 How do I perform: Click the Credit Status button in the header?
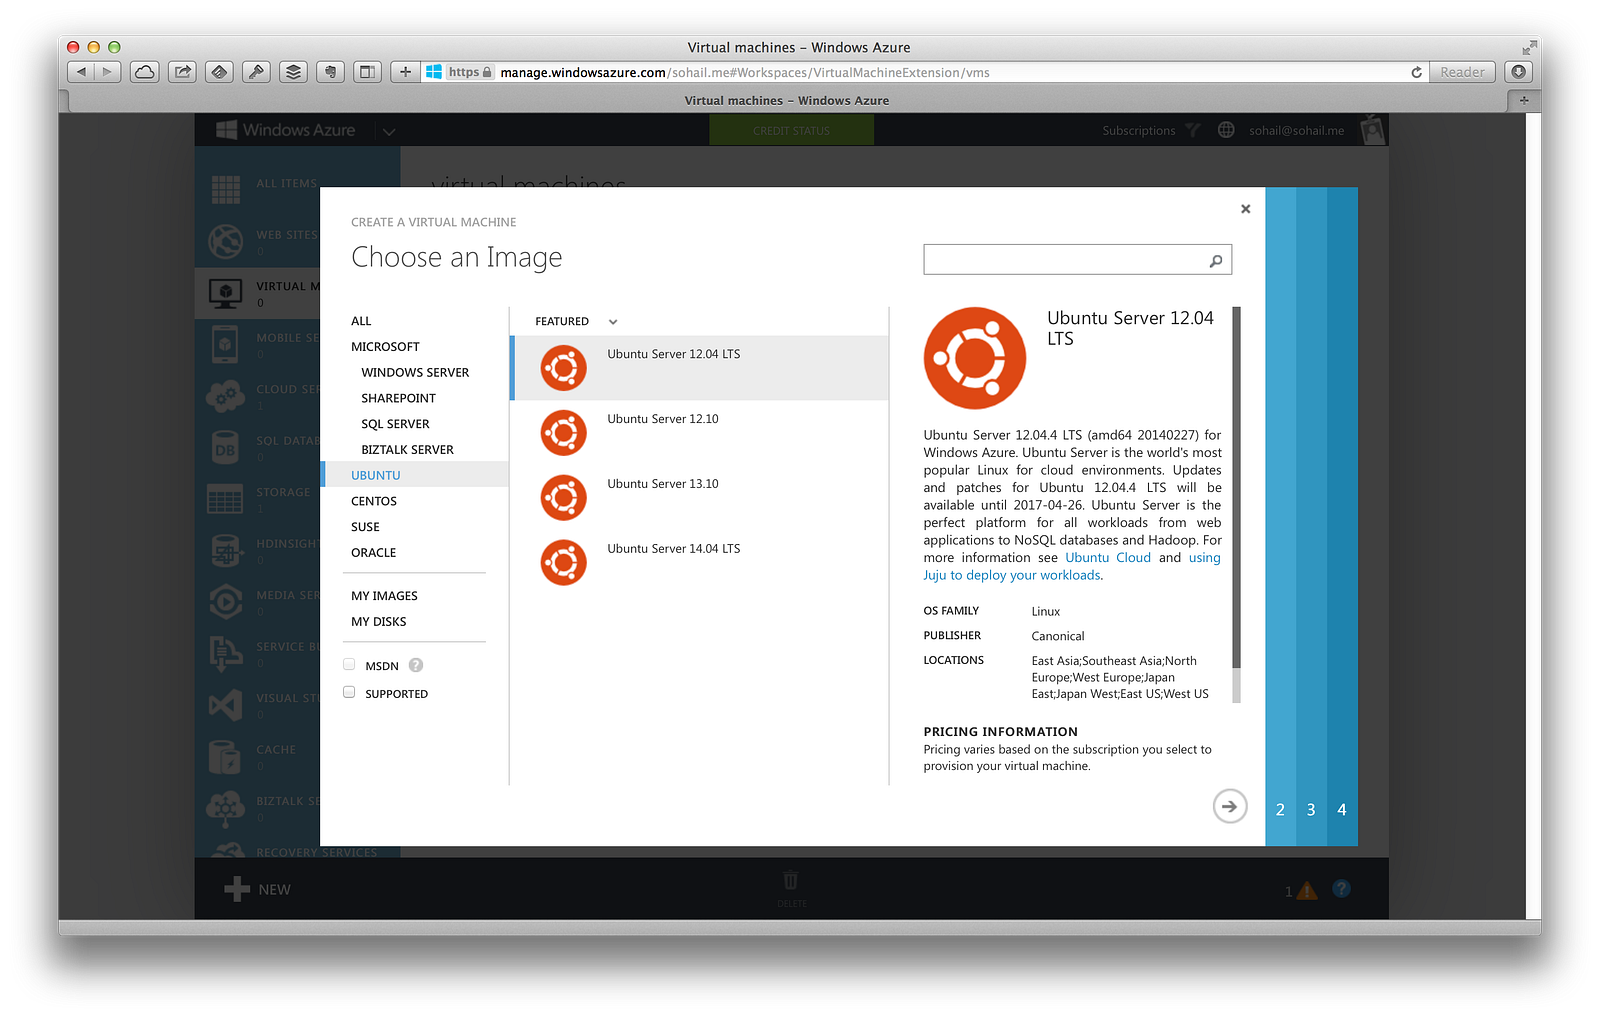791,130
